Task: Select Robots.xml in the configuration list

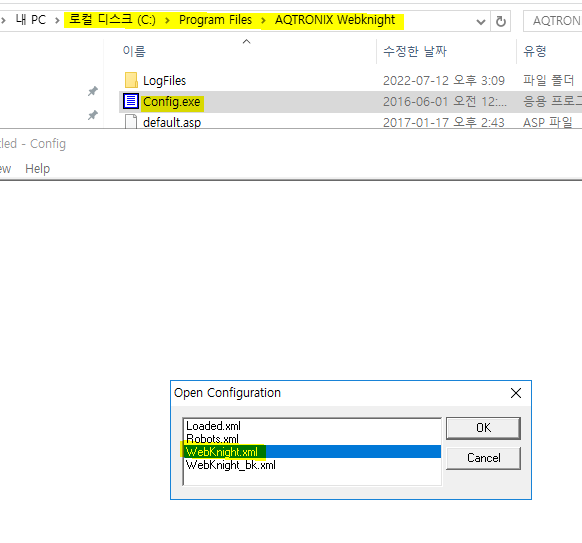Action: tap(312, 439)
